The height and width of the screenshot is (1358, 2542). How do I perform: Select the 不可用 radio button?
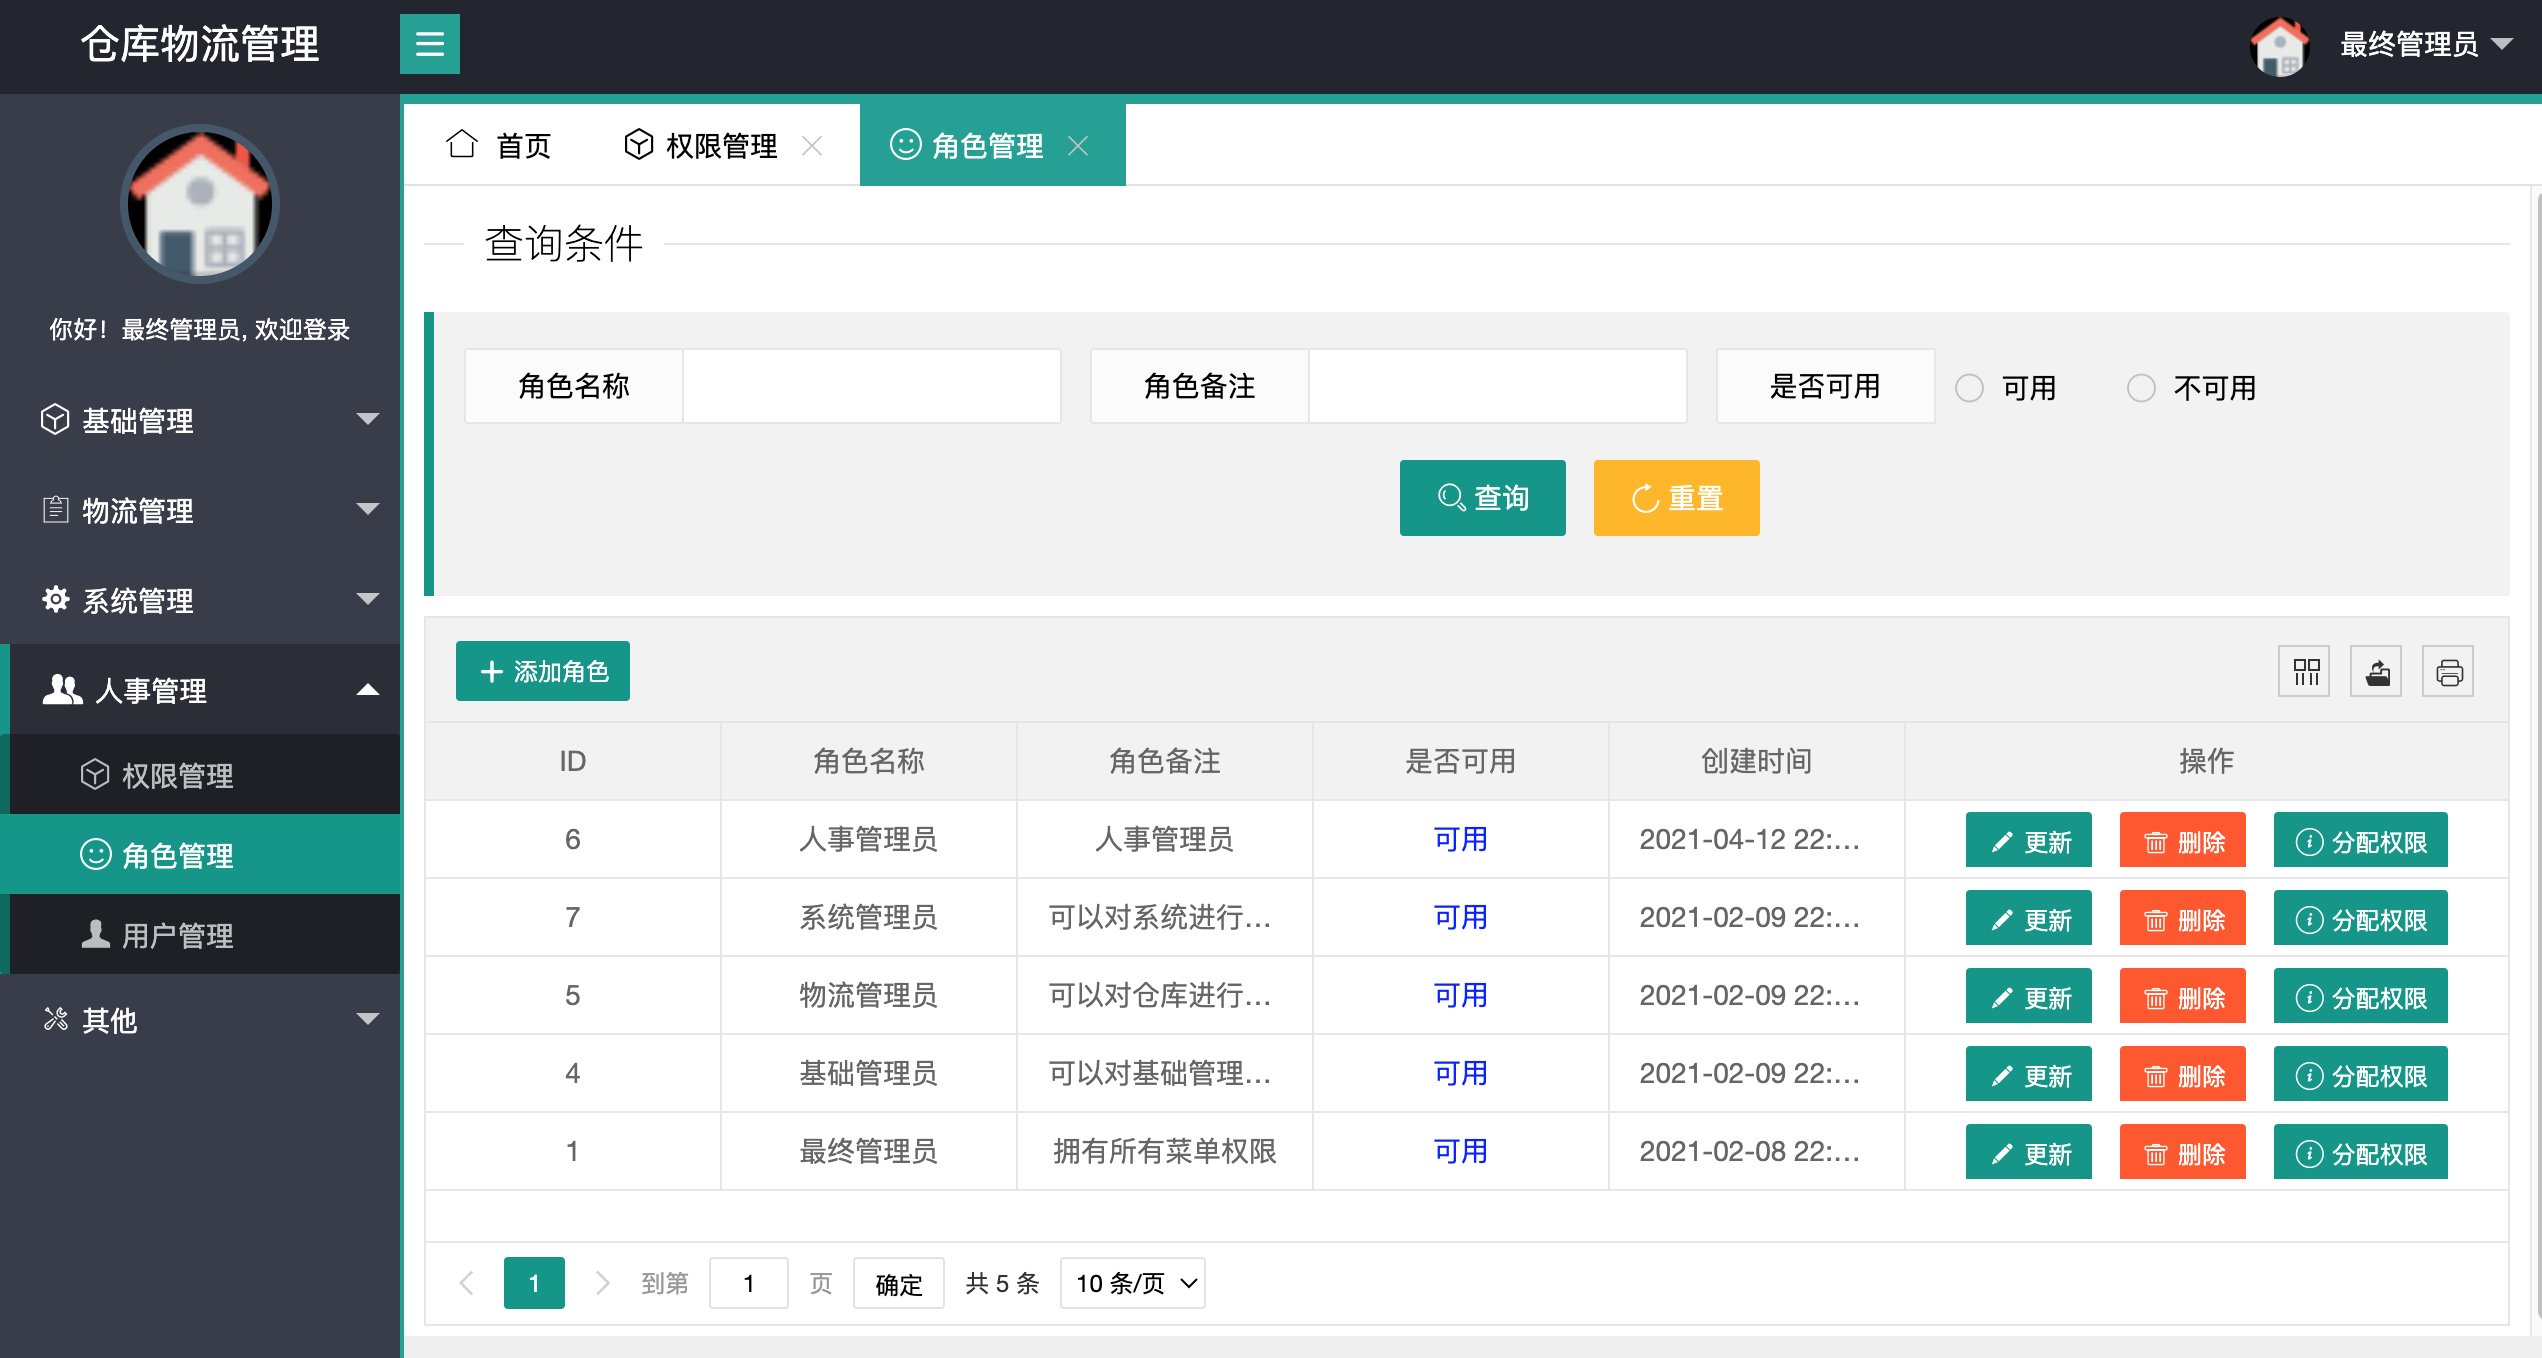point(2141,388)
